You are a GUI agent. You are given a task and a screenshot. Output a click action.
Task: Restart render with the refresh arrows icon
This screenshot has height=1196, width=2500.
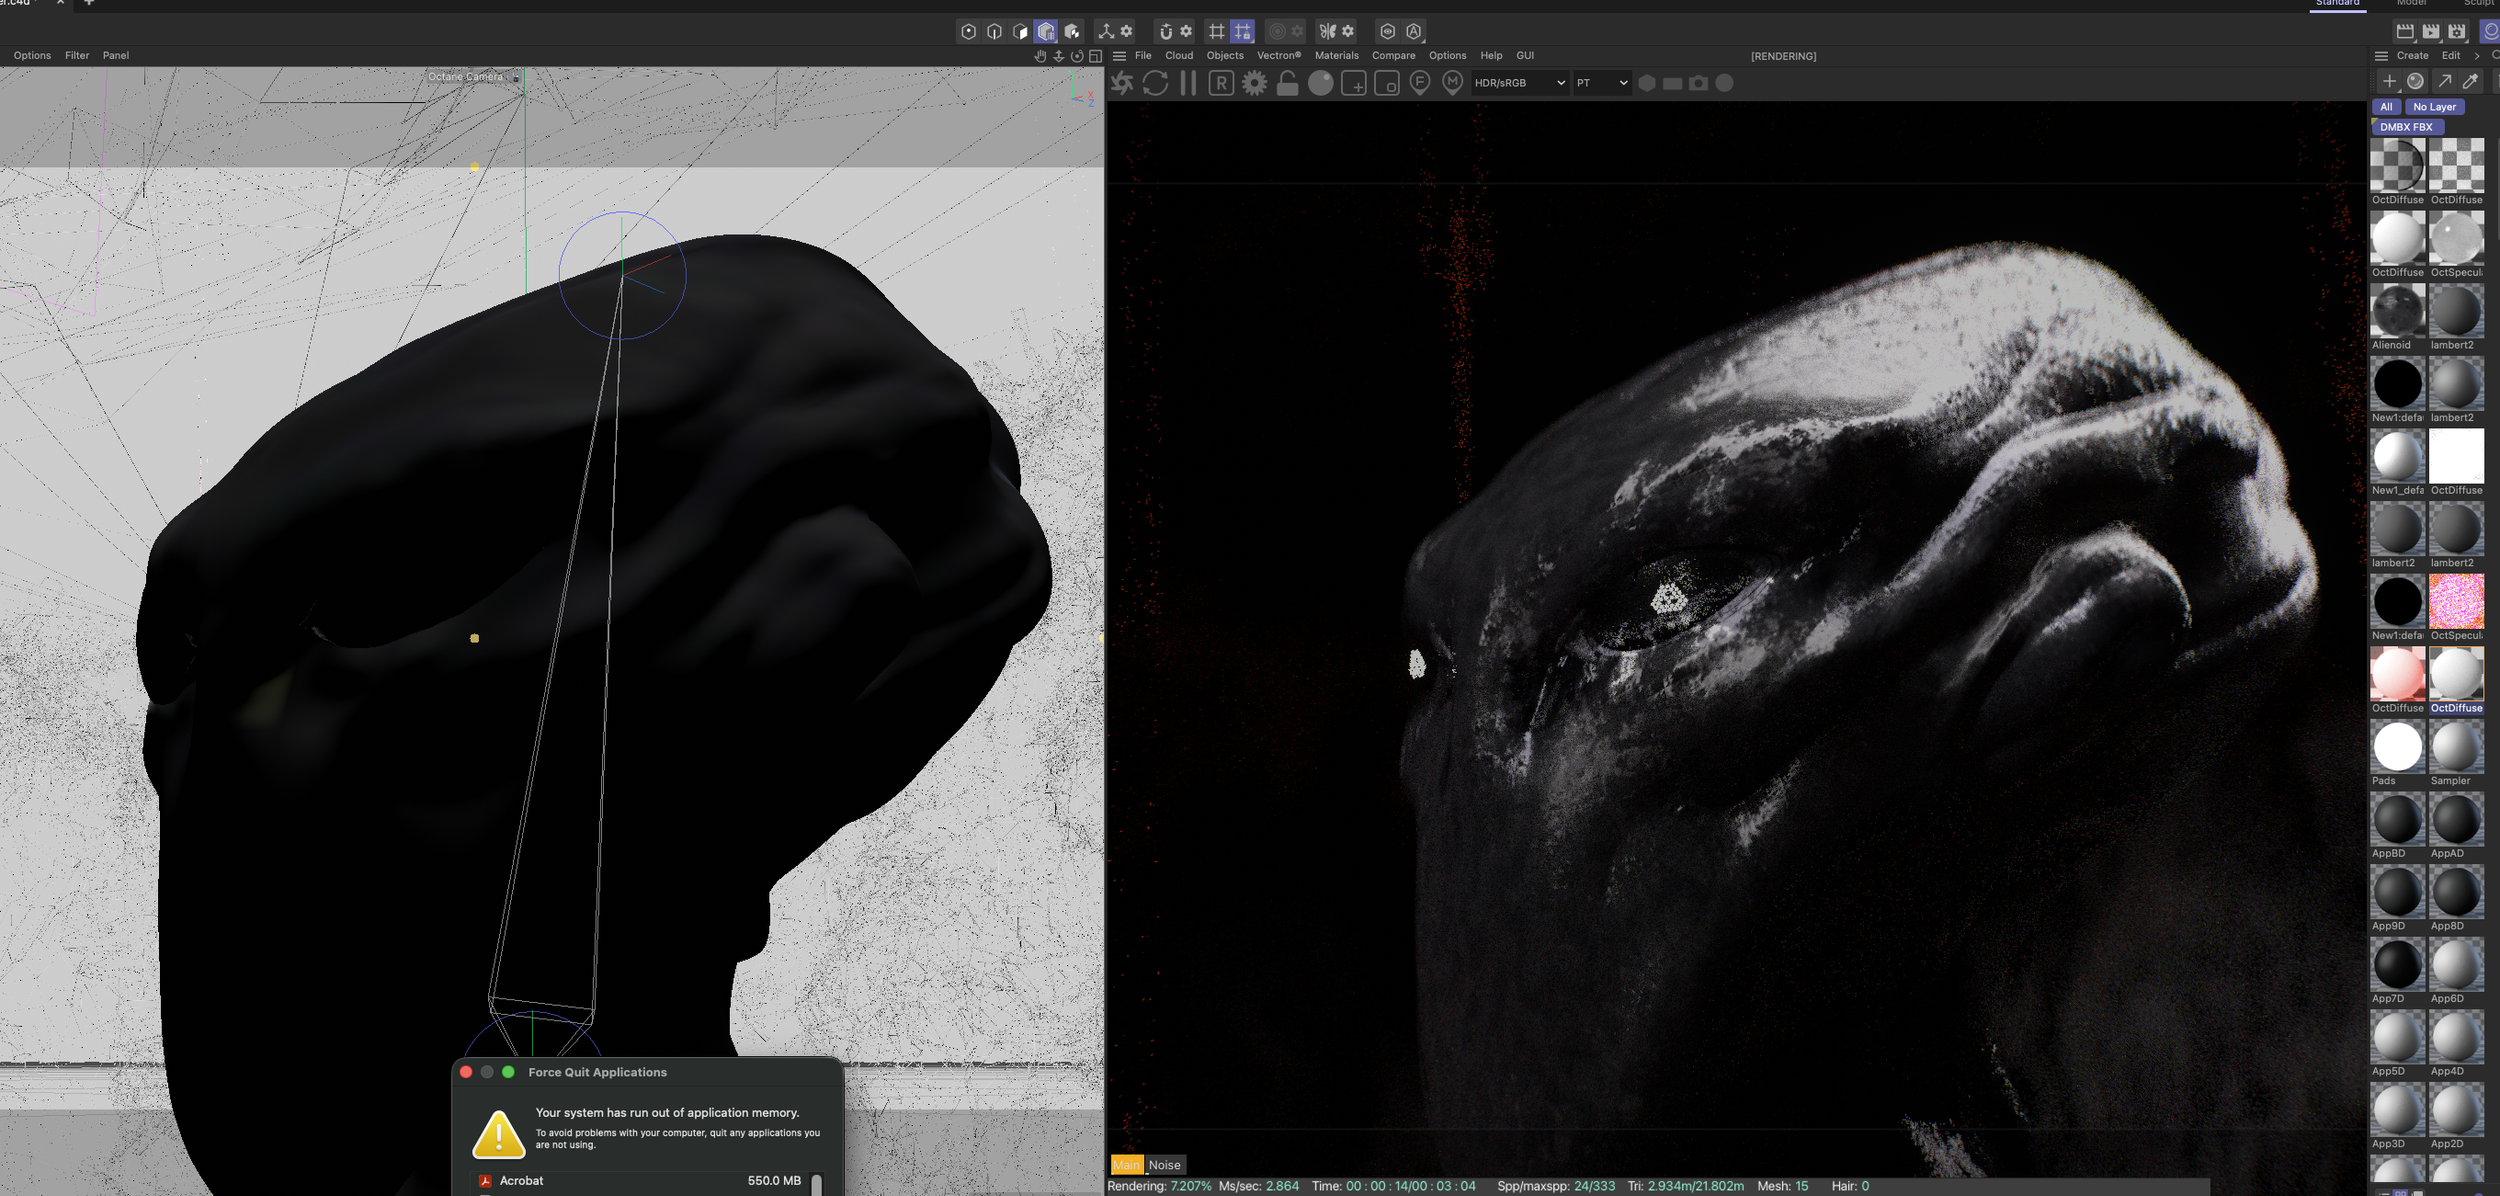[1155, 83]
